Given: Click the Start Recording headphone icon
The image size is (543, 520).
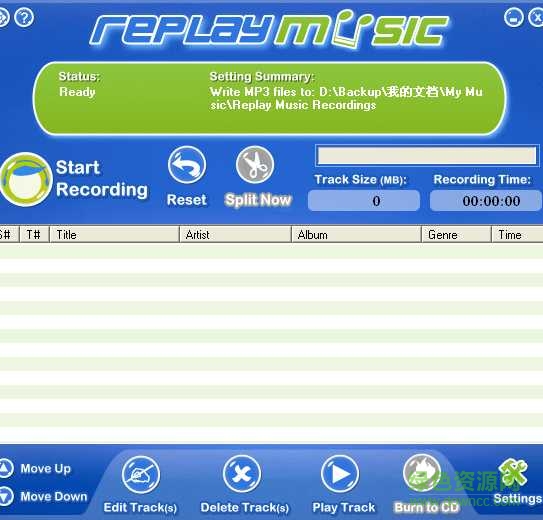Looking at the screenshot, I should pos(26,179).
